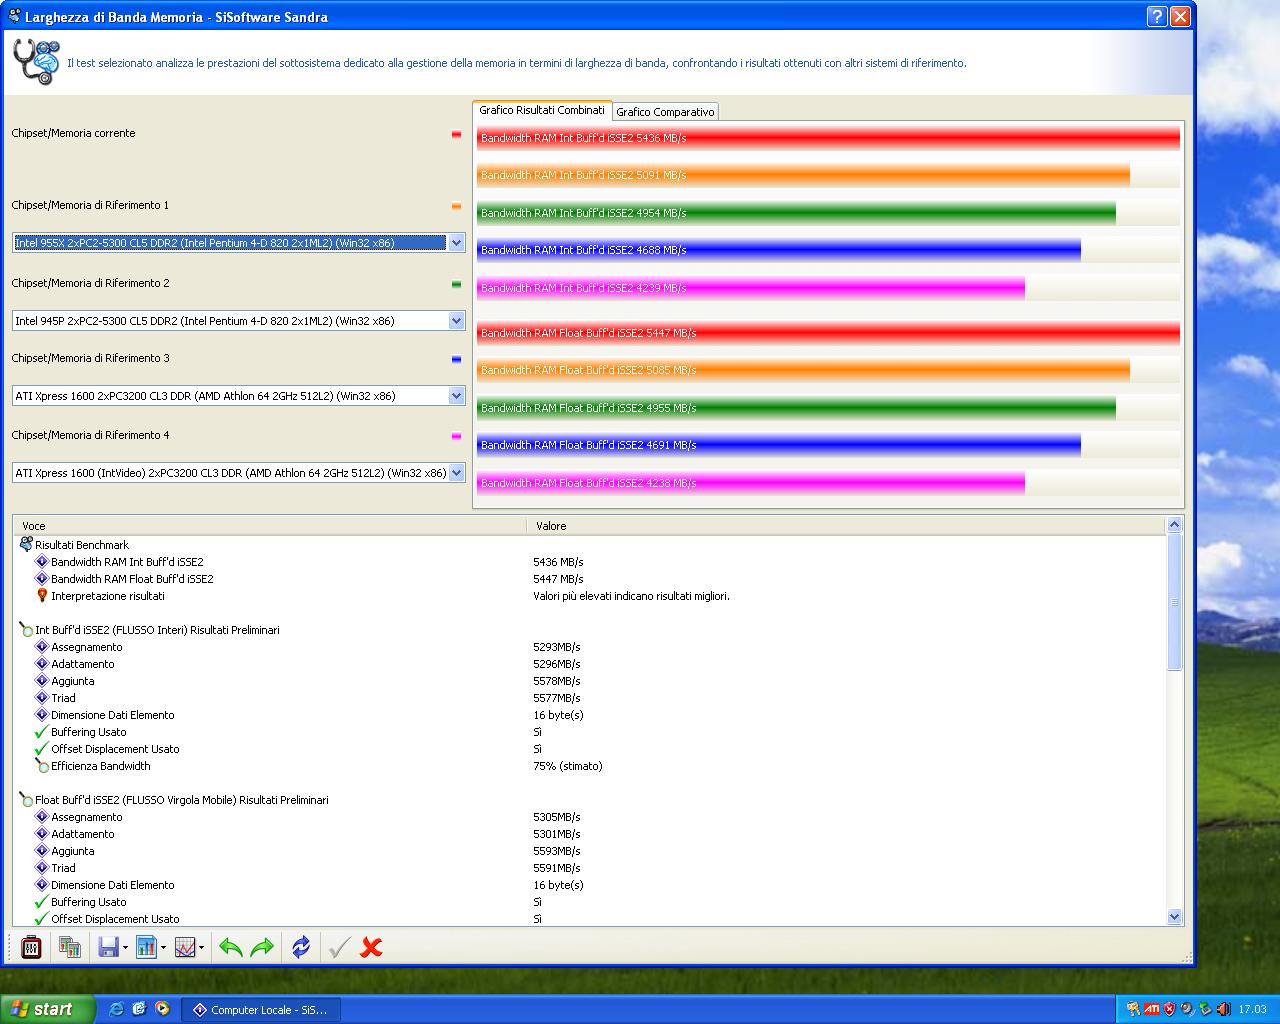Click the 17.03 taskbar clock
1280x1024 pixels.
(x=1252, y=1010)
